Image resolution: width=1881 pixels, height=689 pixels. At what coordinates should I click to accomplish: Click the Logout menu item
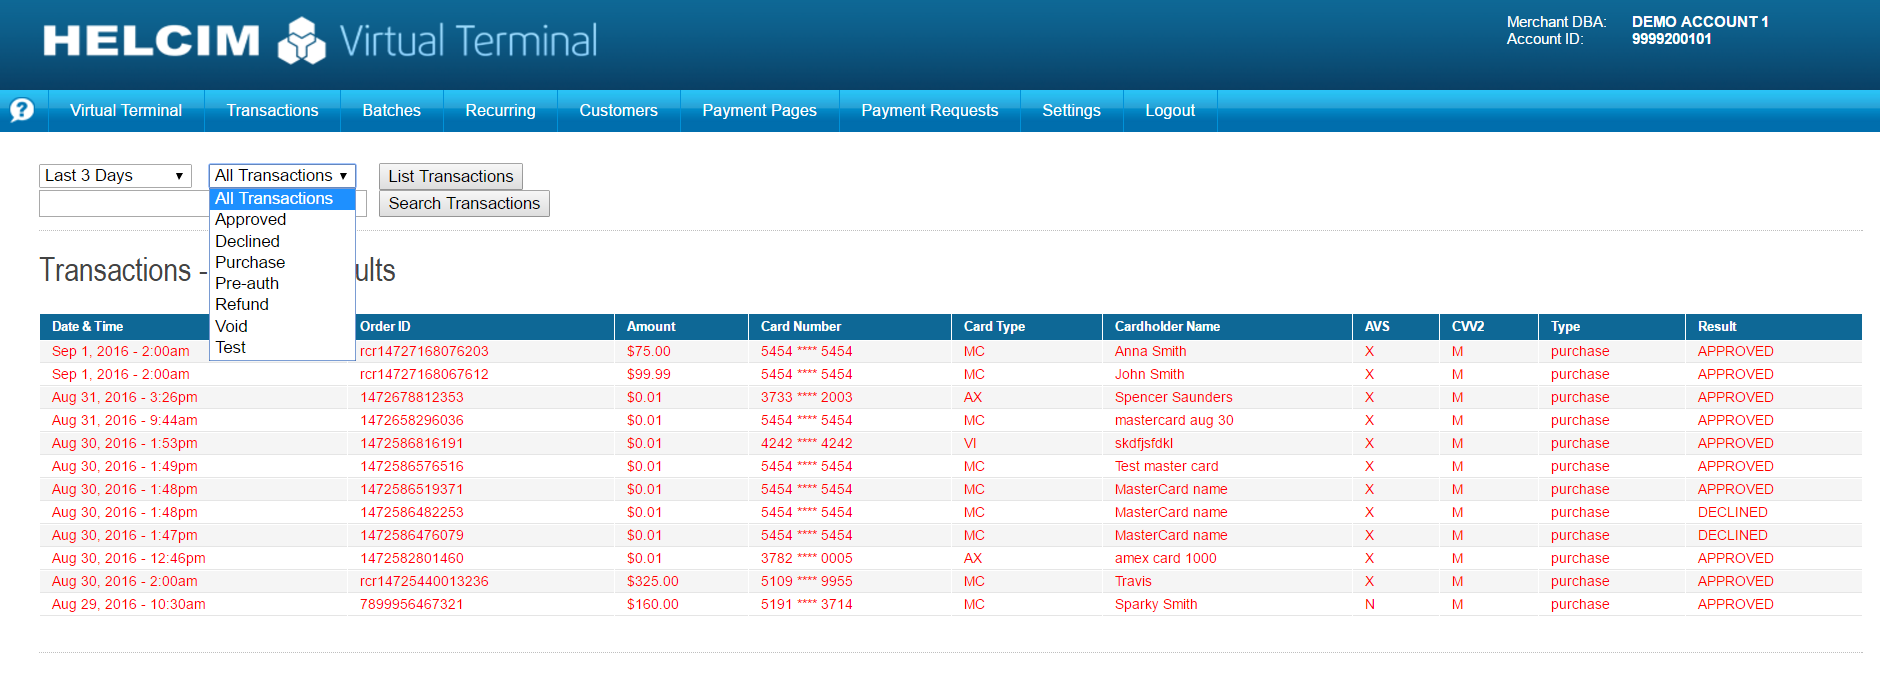[x=1169, y=111]
